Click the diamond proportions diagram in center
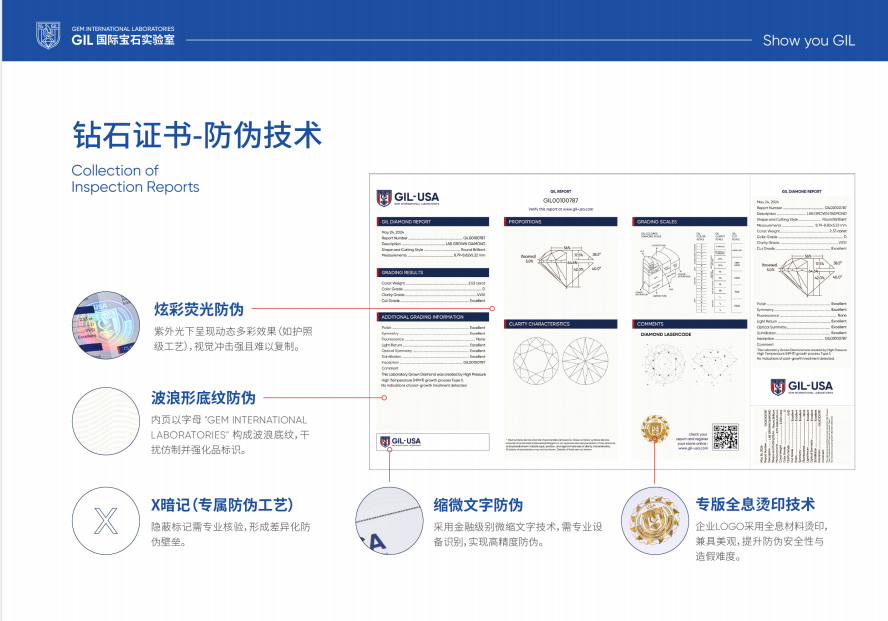Screen dimensions: 888x621 pyautogui.click(x=562, y=267)
